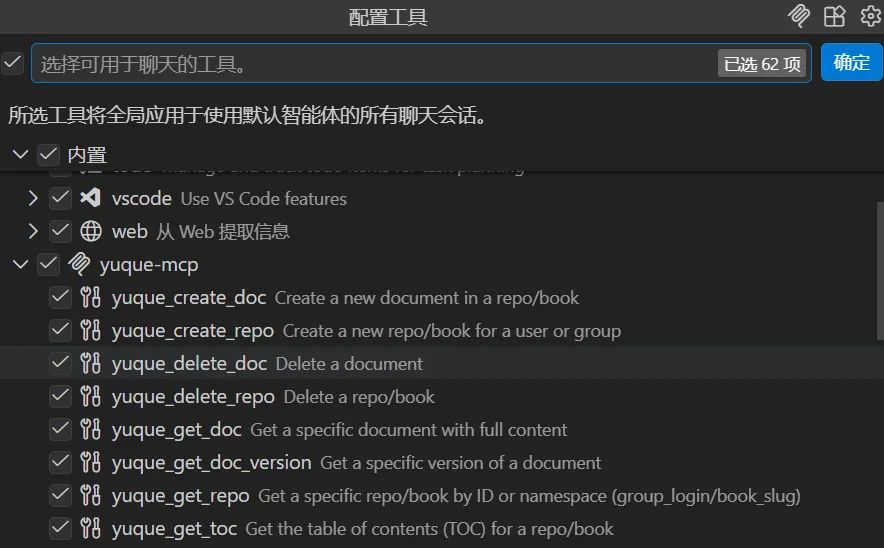The width and height of the screenshot is (884, 548).
Task: Uncheck the yuque-mcp group checkbox
Action: [x=48, y=264]
